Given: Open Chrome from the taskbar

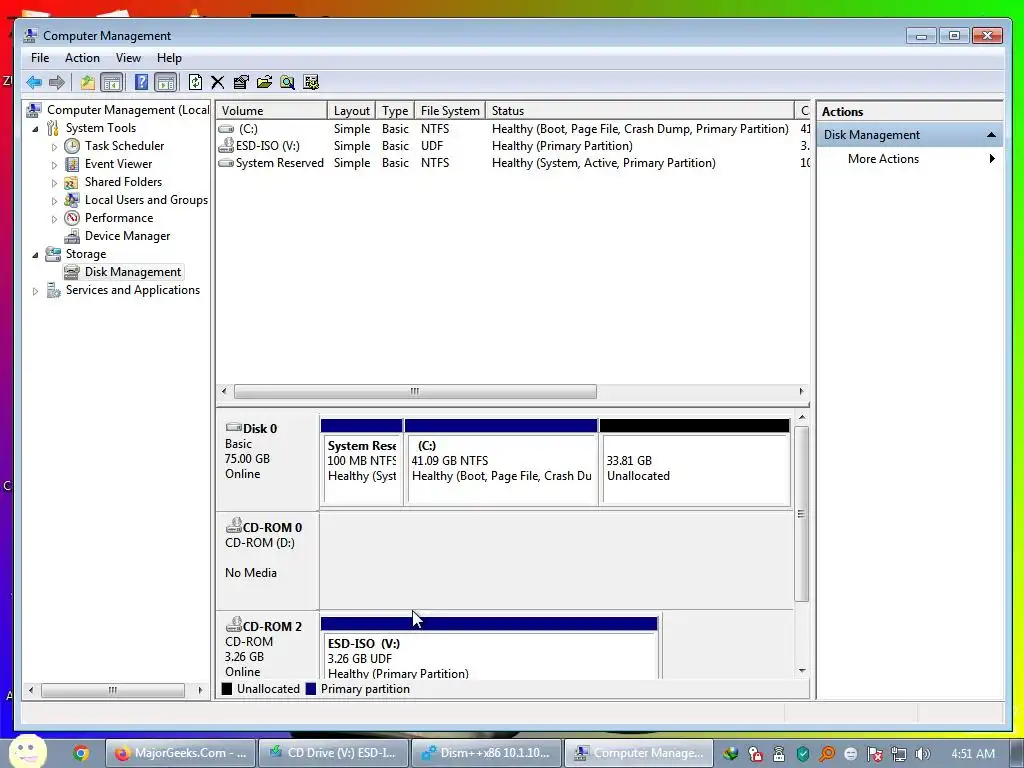Looking at the screenshot, I should (x=81, y=753).
